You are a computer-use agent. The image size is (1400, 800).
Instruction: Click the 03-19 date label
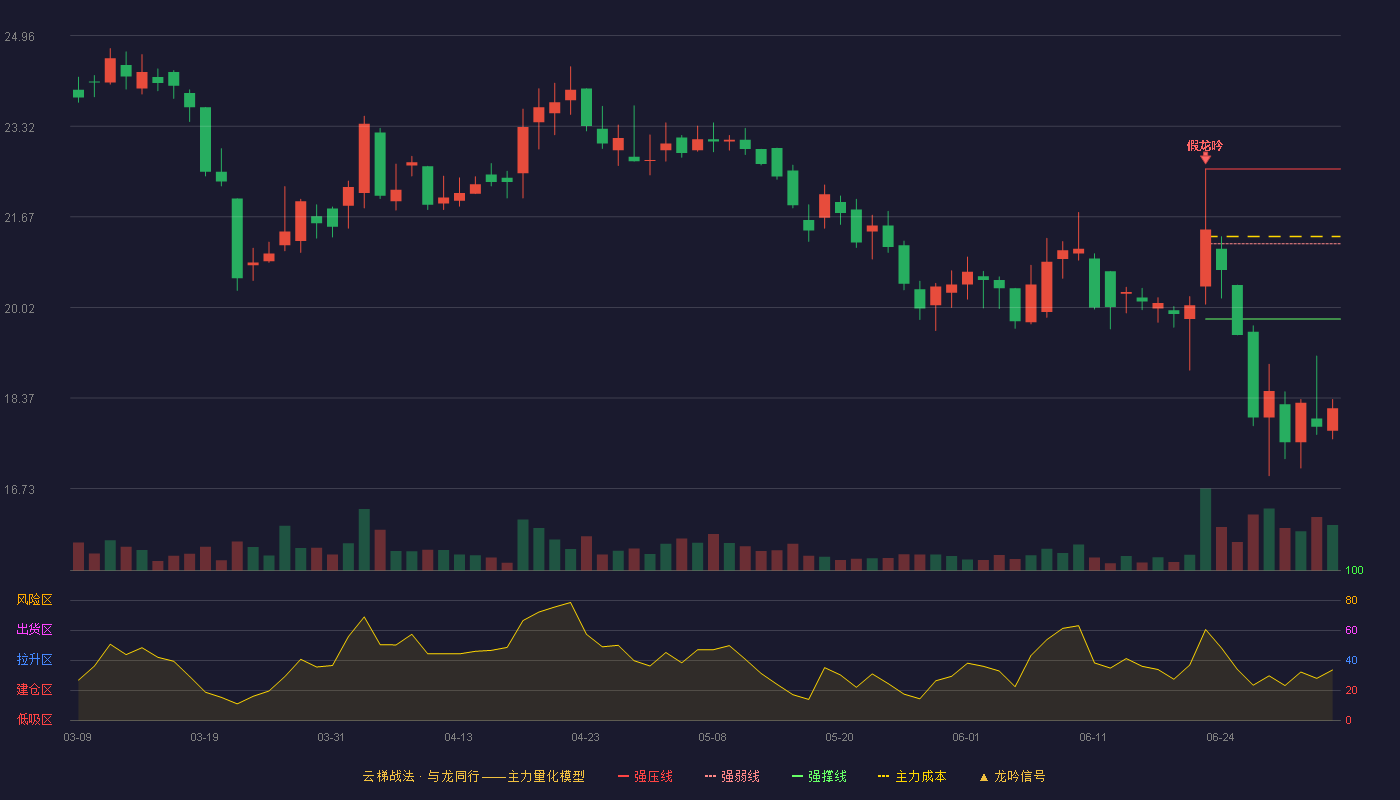point(204,737)
